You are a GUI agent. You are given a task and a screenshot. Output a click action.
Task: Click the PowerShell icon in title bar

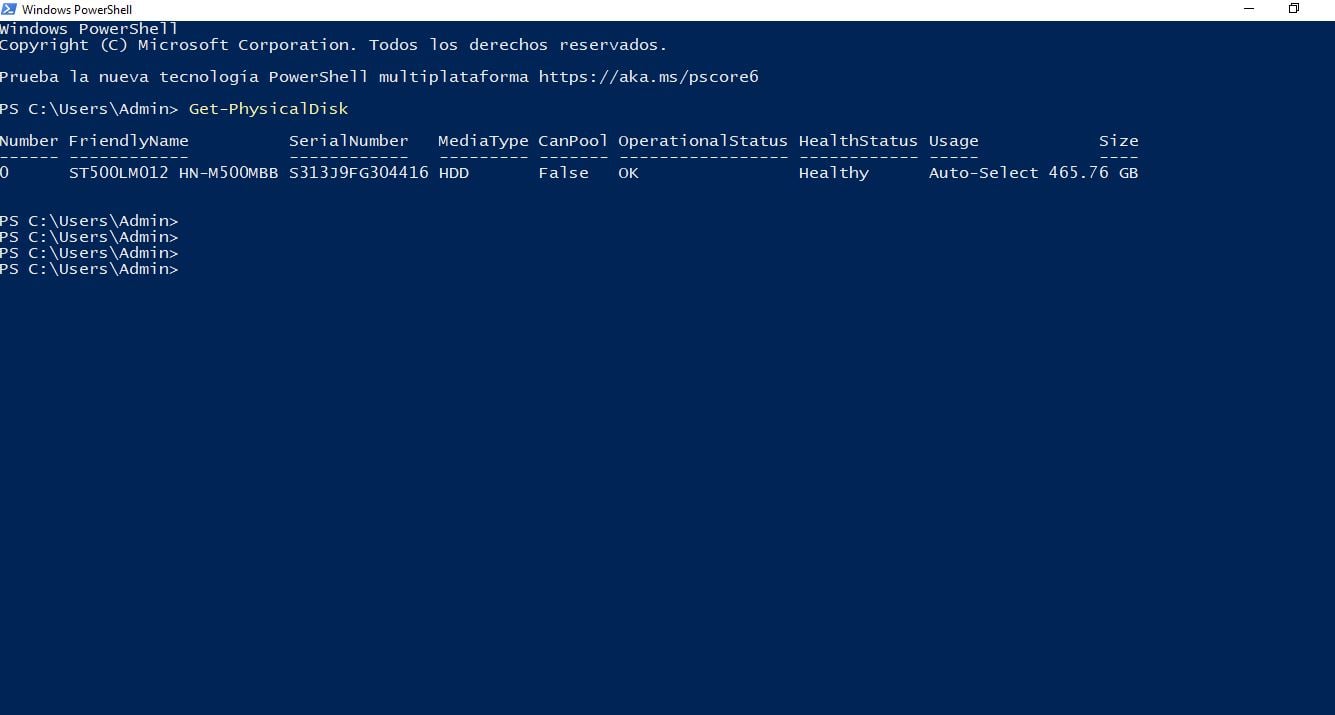tap(10, 9)
